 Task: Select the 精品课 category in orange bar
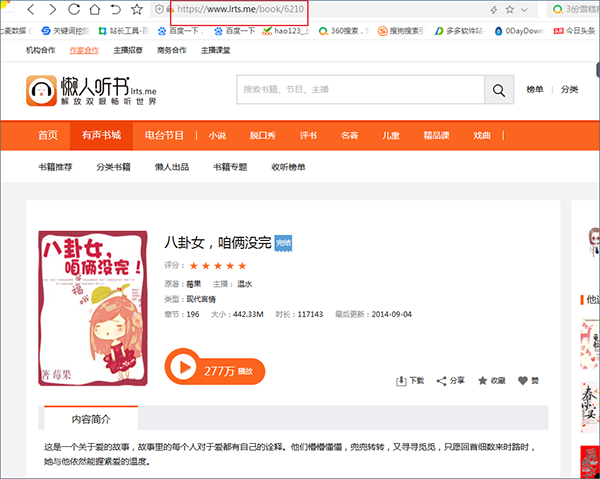pos(437,135)
